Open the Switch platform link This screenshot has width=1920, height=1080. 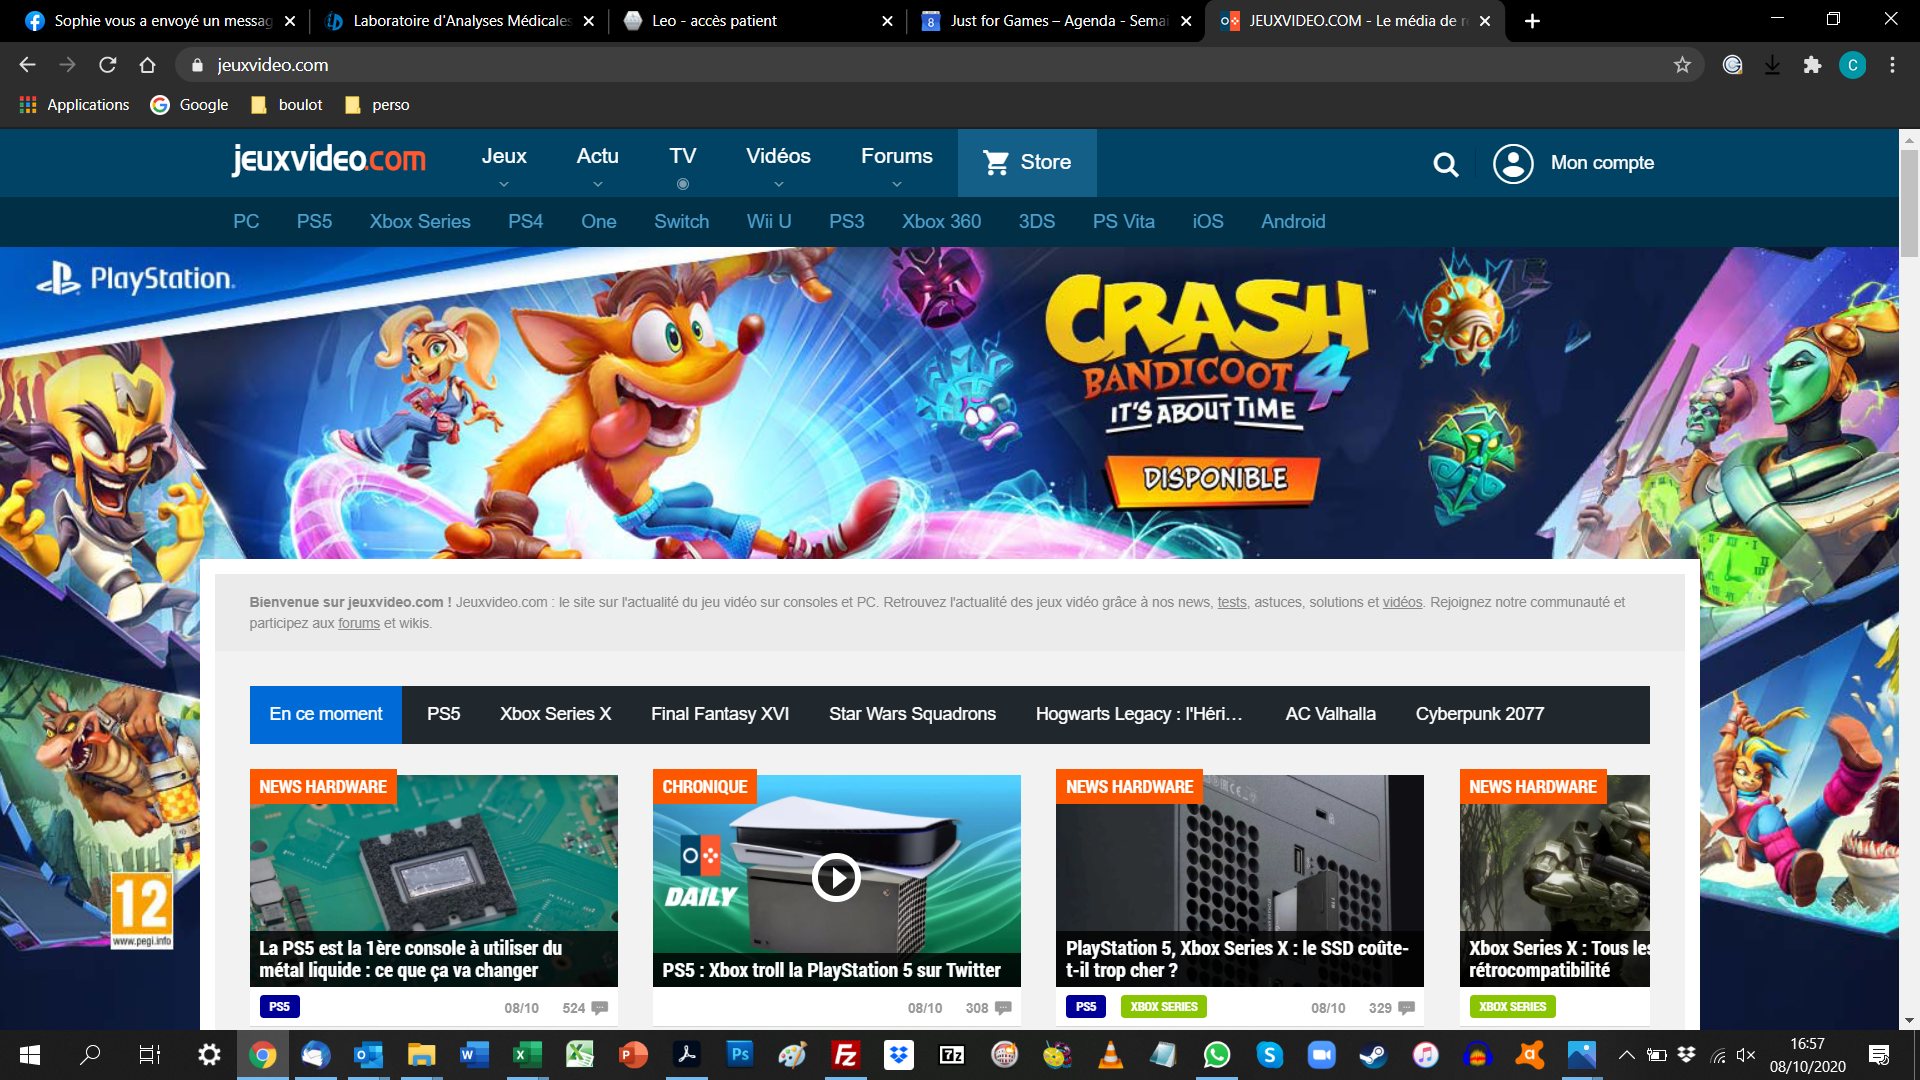(681, 222)
